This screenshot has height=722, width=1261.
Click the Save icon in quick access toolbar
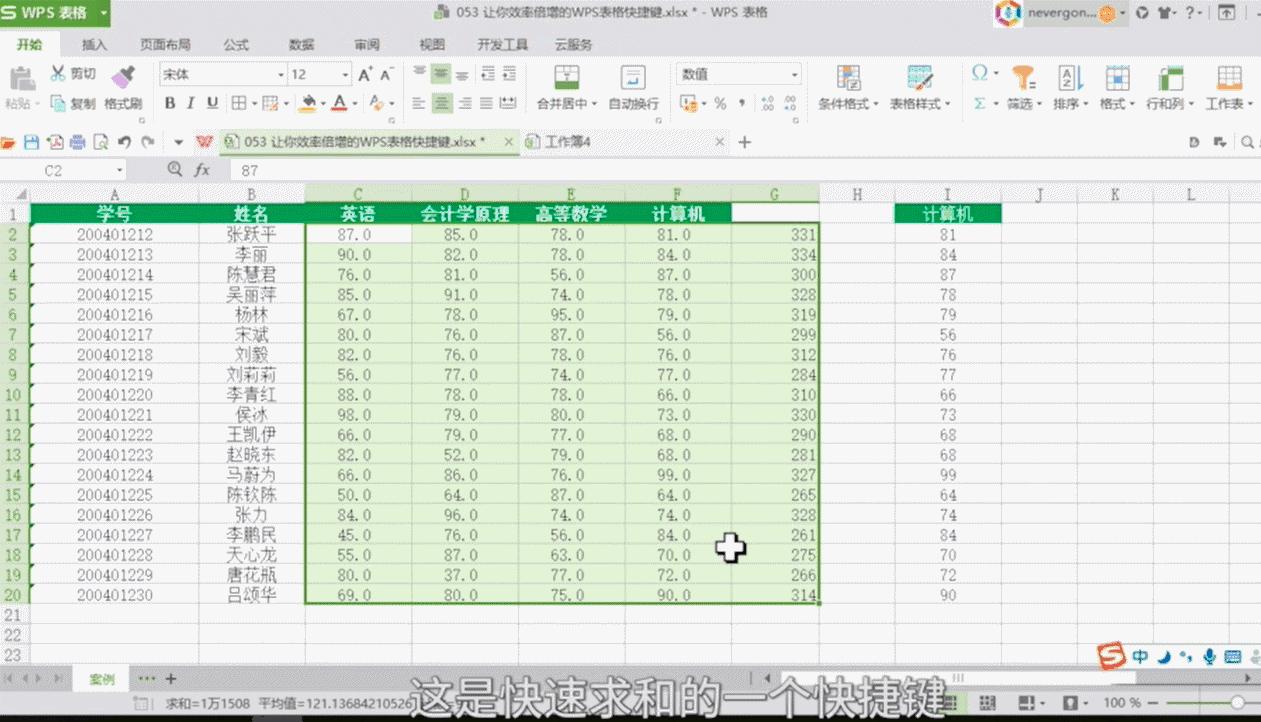click(31, 143)
